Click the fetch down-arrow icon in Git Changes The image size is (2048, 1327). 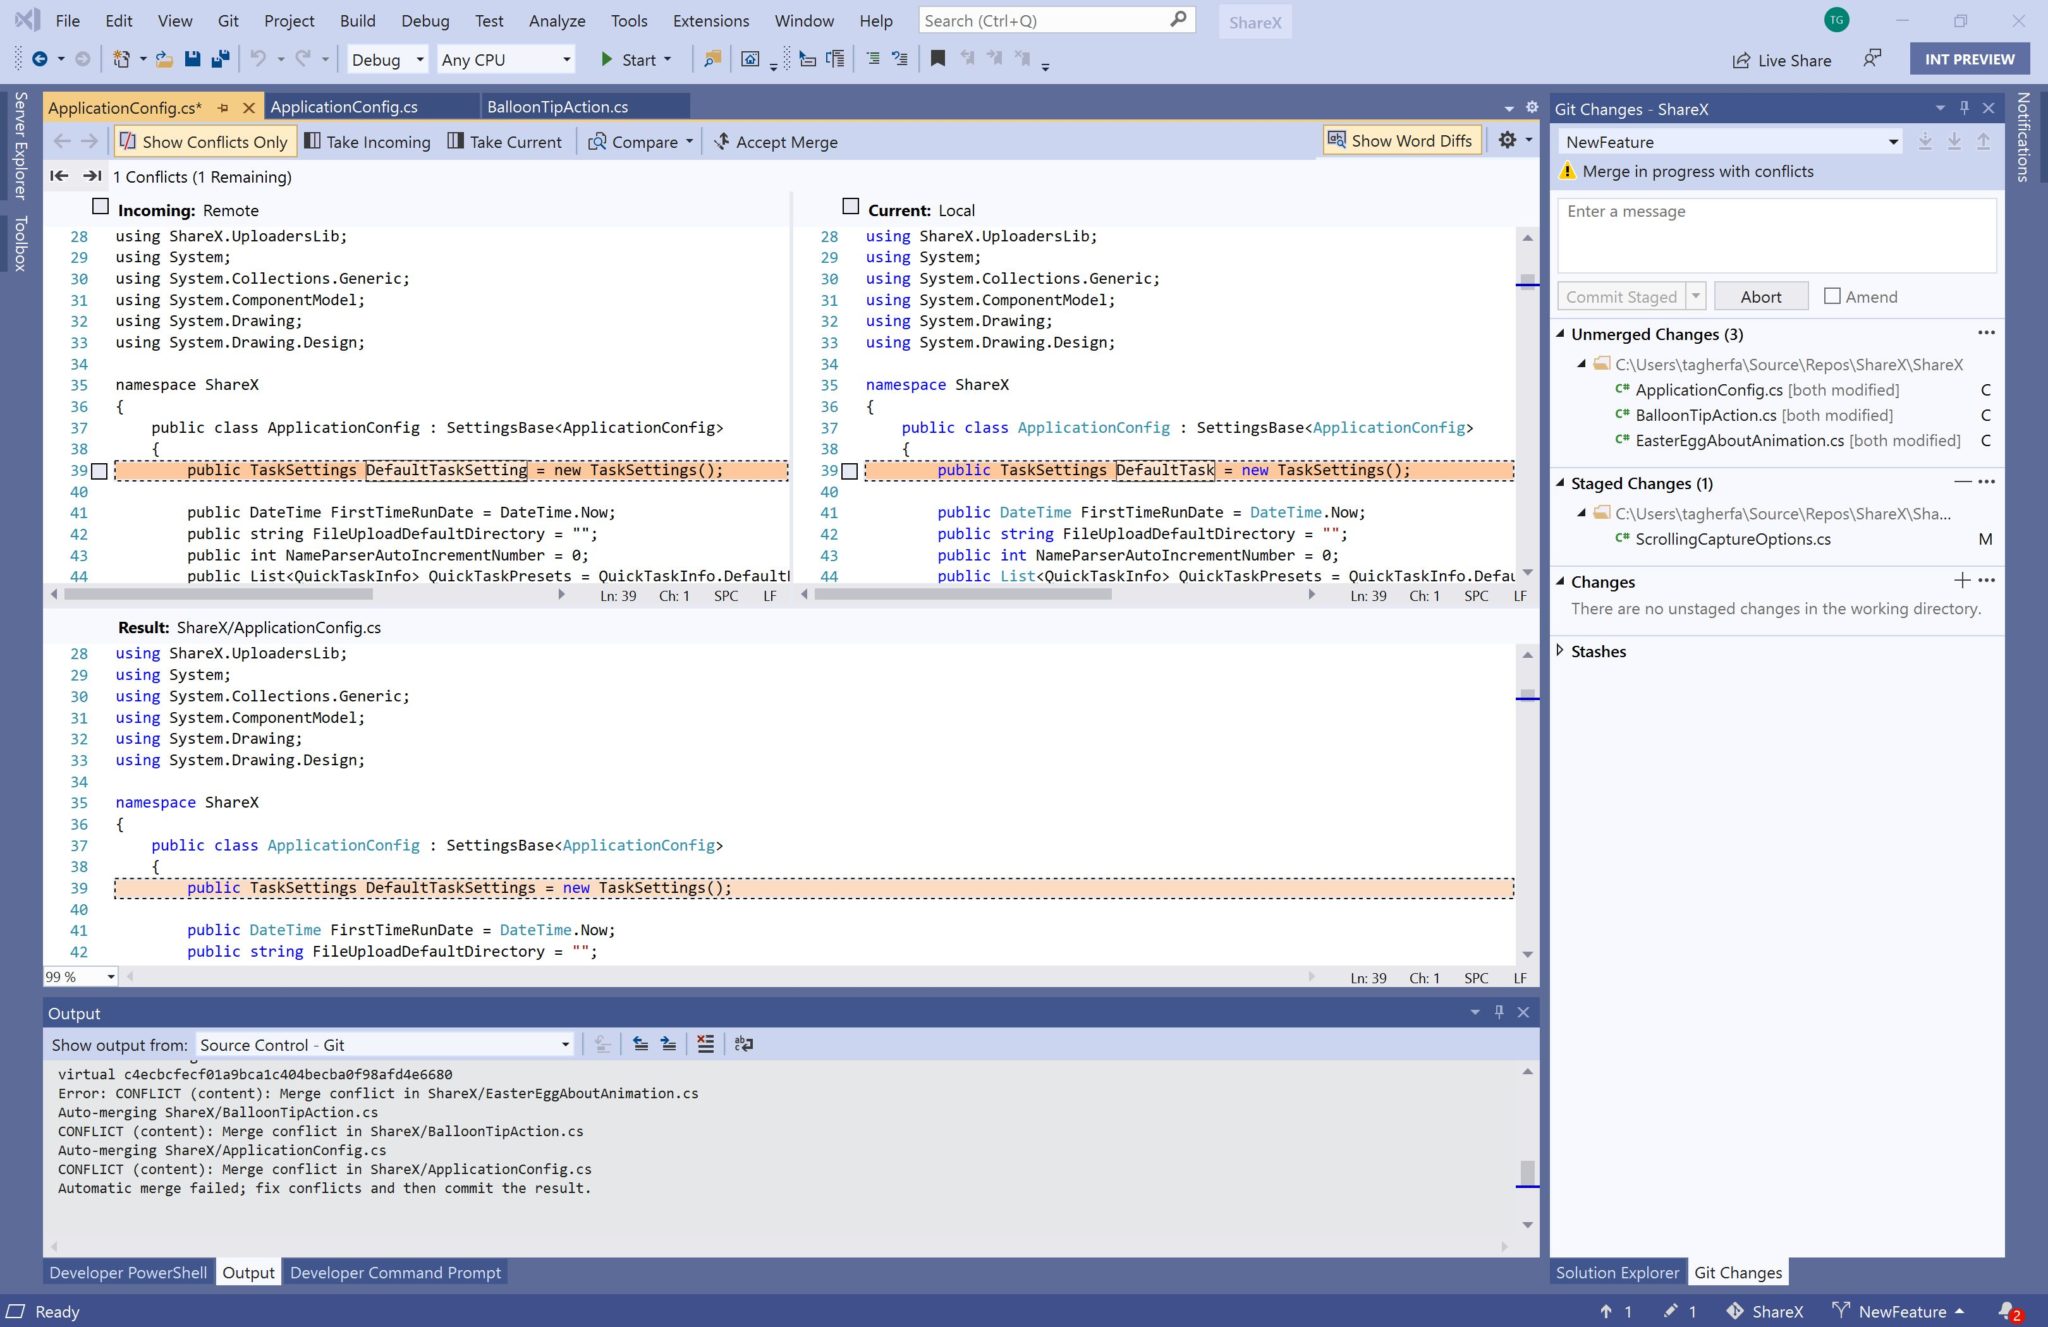(x=1924, y=141)
